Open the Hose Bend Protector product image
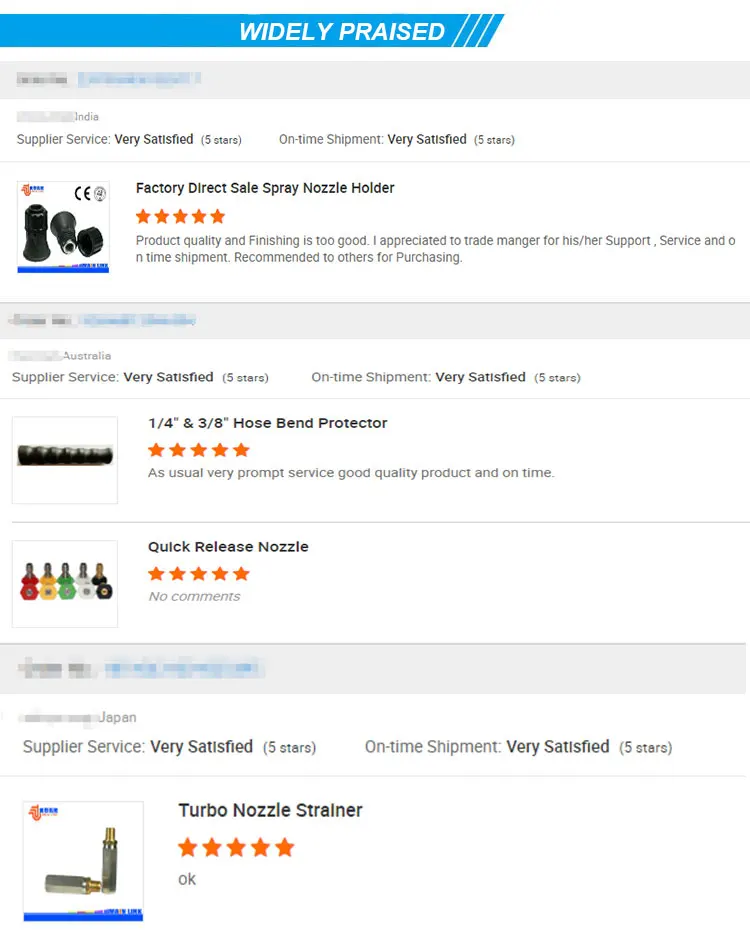The height and width of the screenshot is (943, 750). (x=65, y=459)
